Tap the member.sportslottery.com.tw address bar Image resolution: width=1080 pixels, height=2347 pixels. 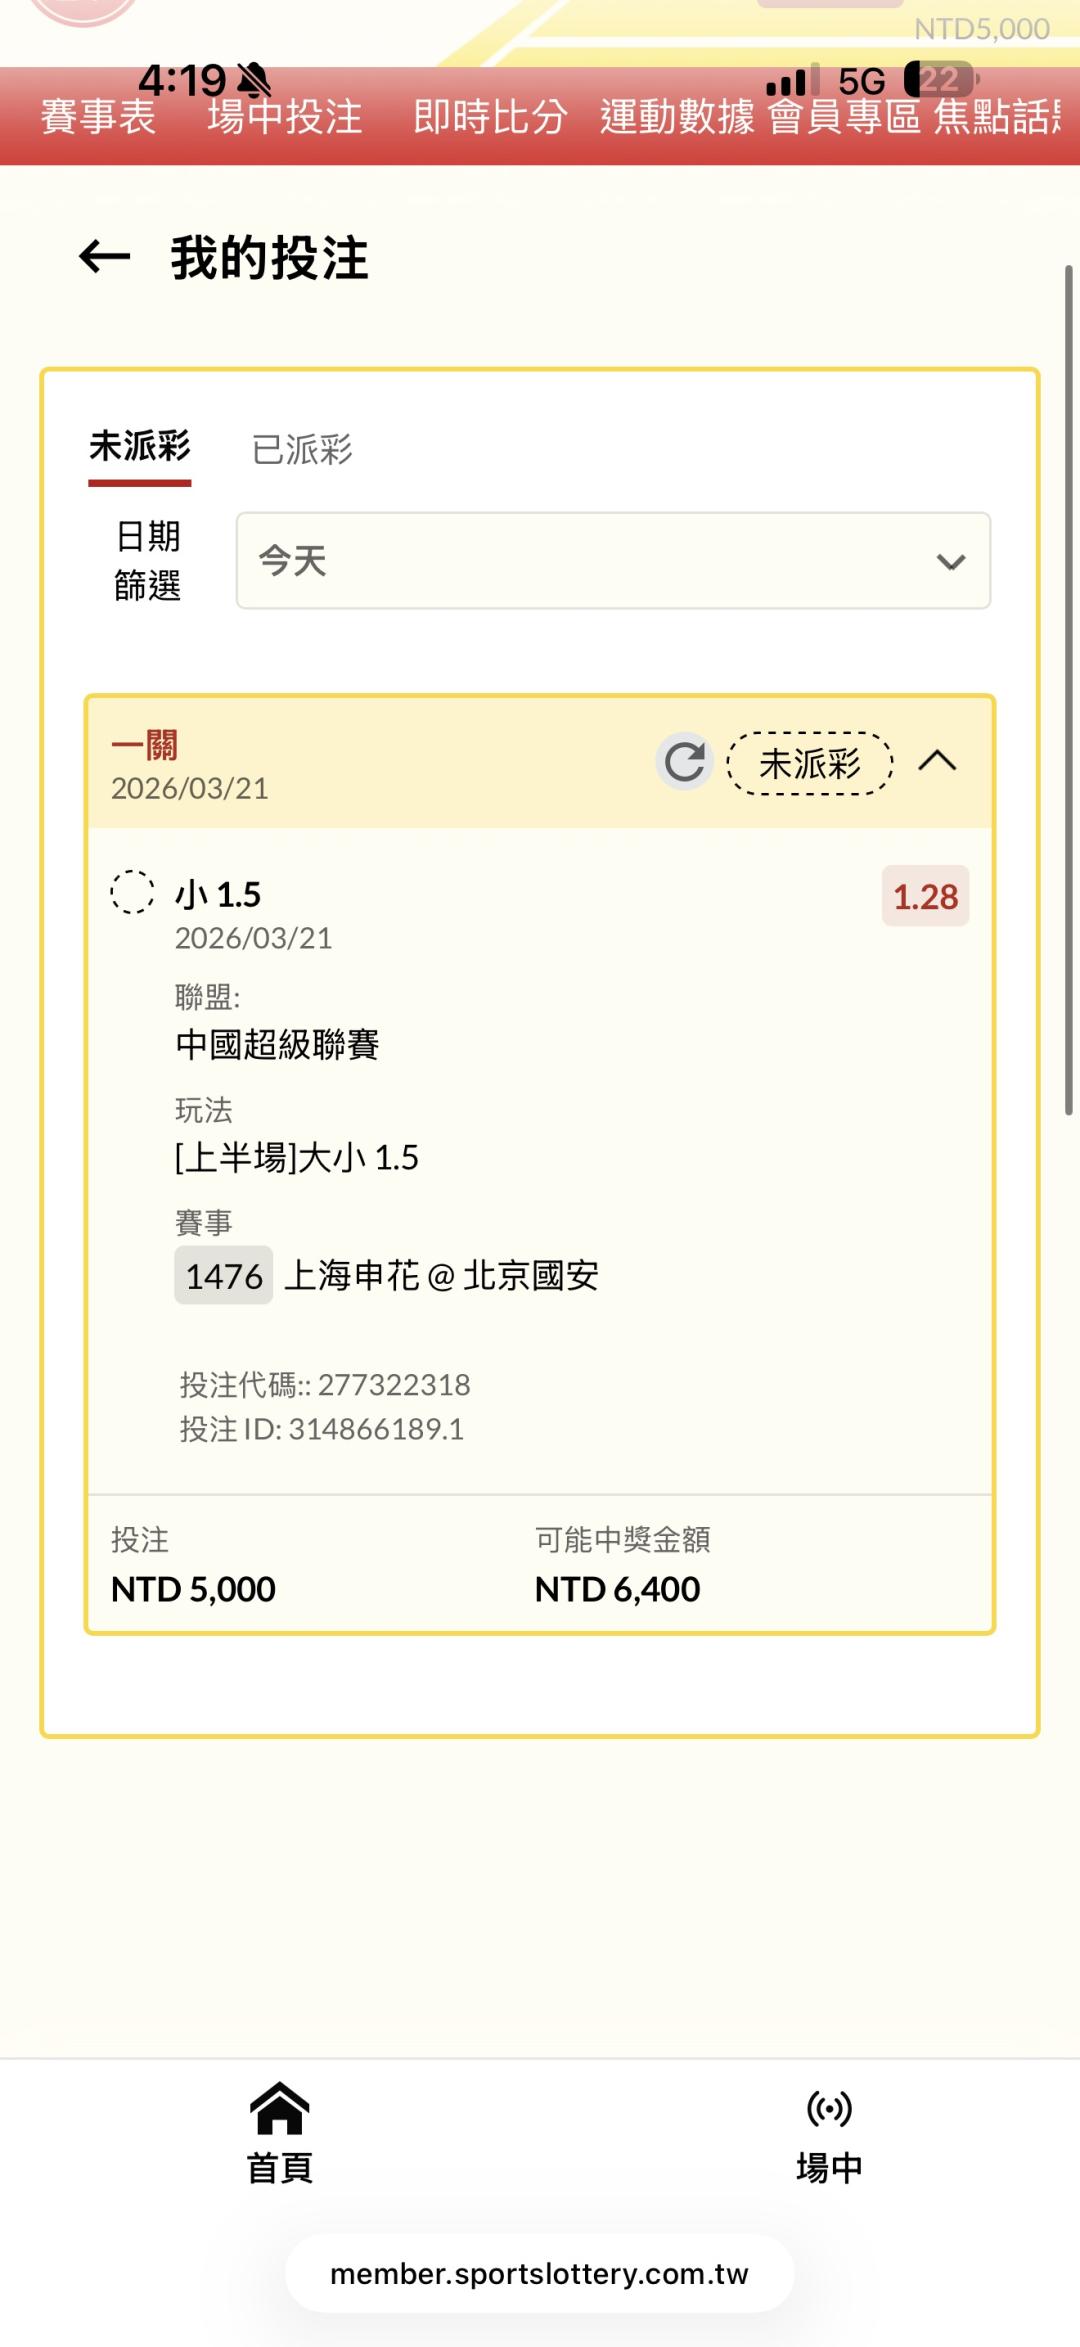[540, 2274]
